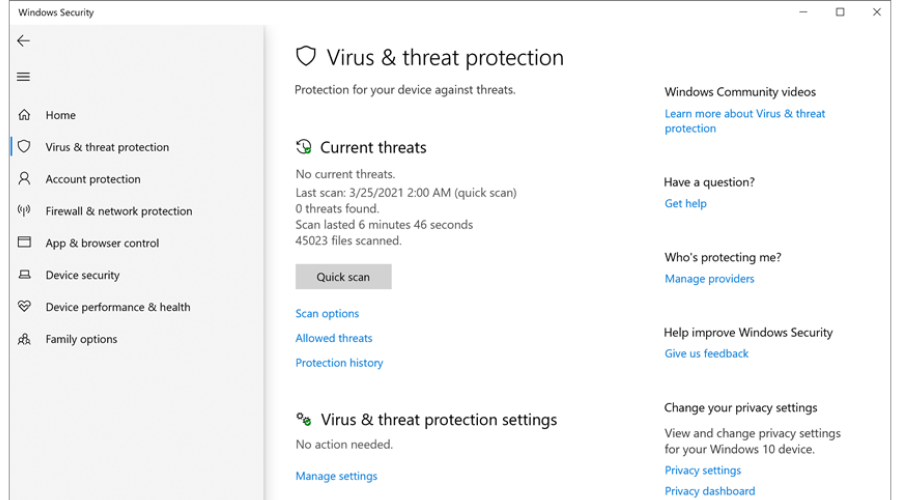Screen dimensions: 900x500
Task: Start a Quick scan
Action: pos(343,277)
